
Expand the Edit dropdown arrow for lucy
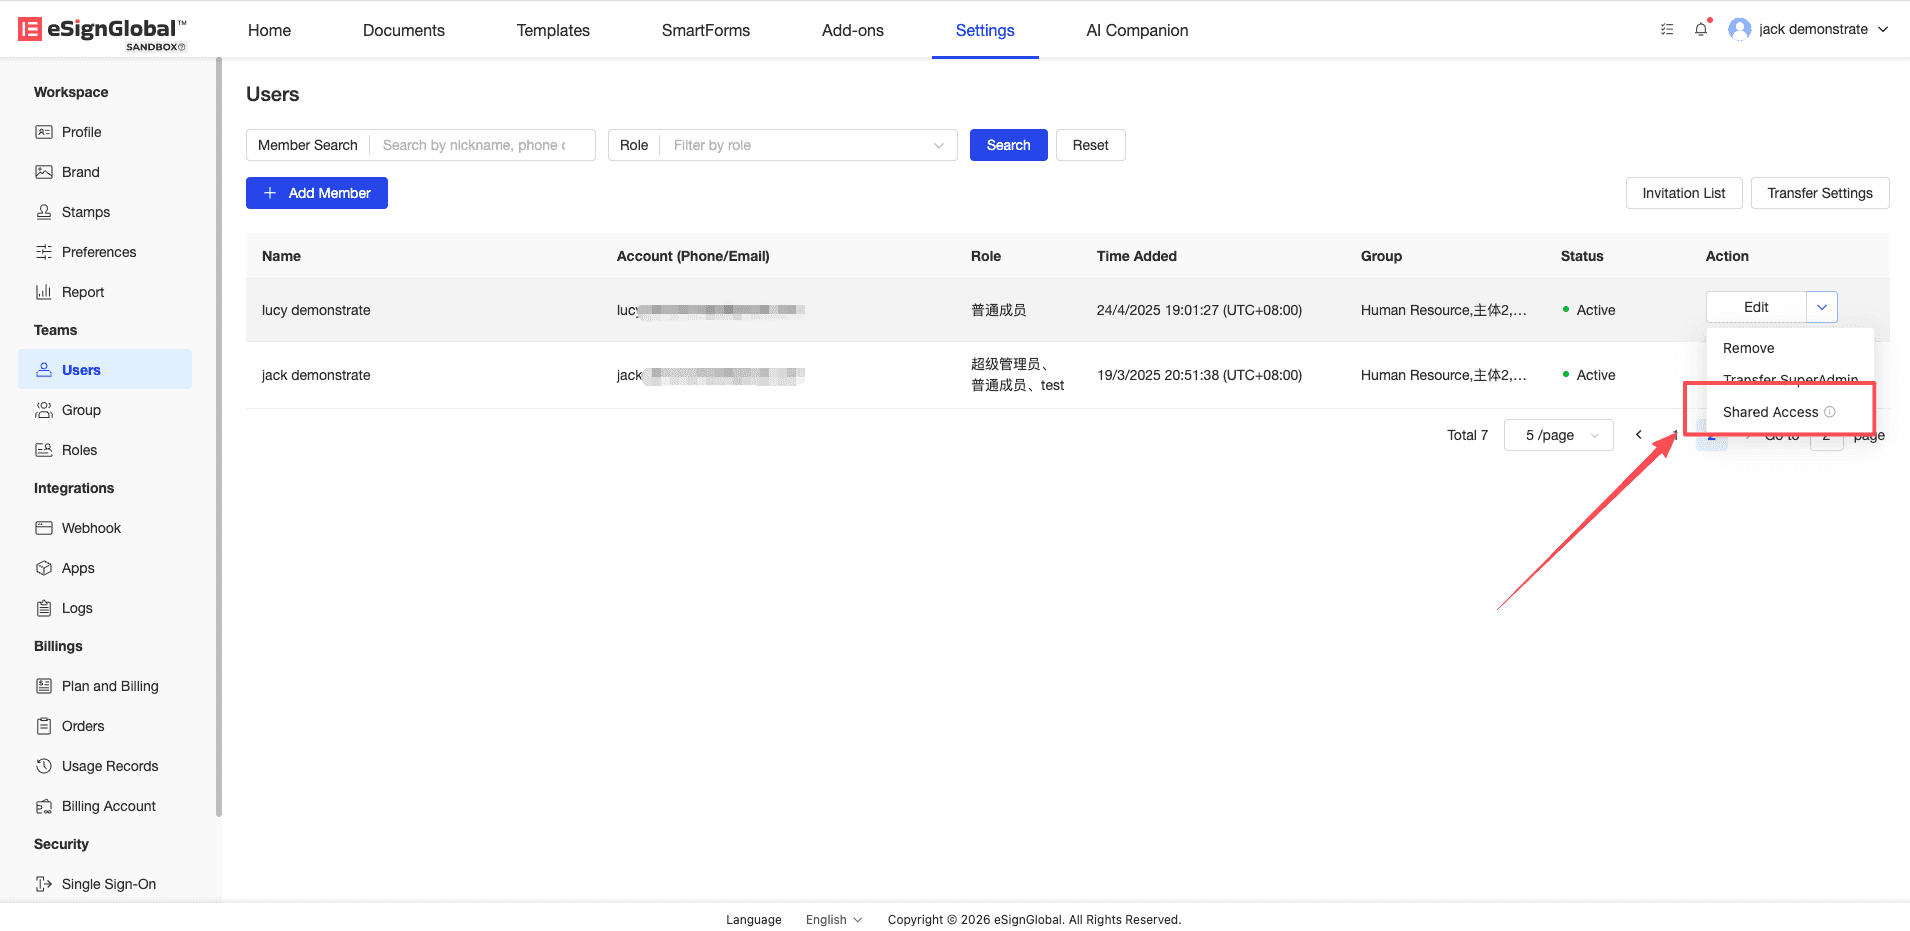[x=1822, y=307]
